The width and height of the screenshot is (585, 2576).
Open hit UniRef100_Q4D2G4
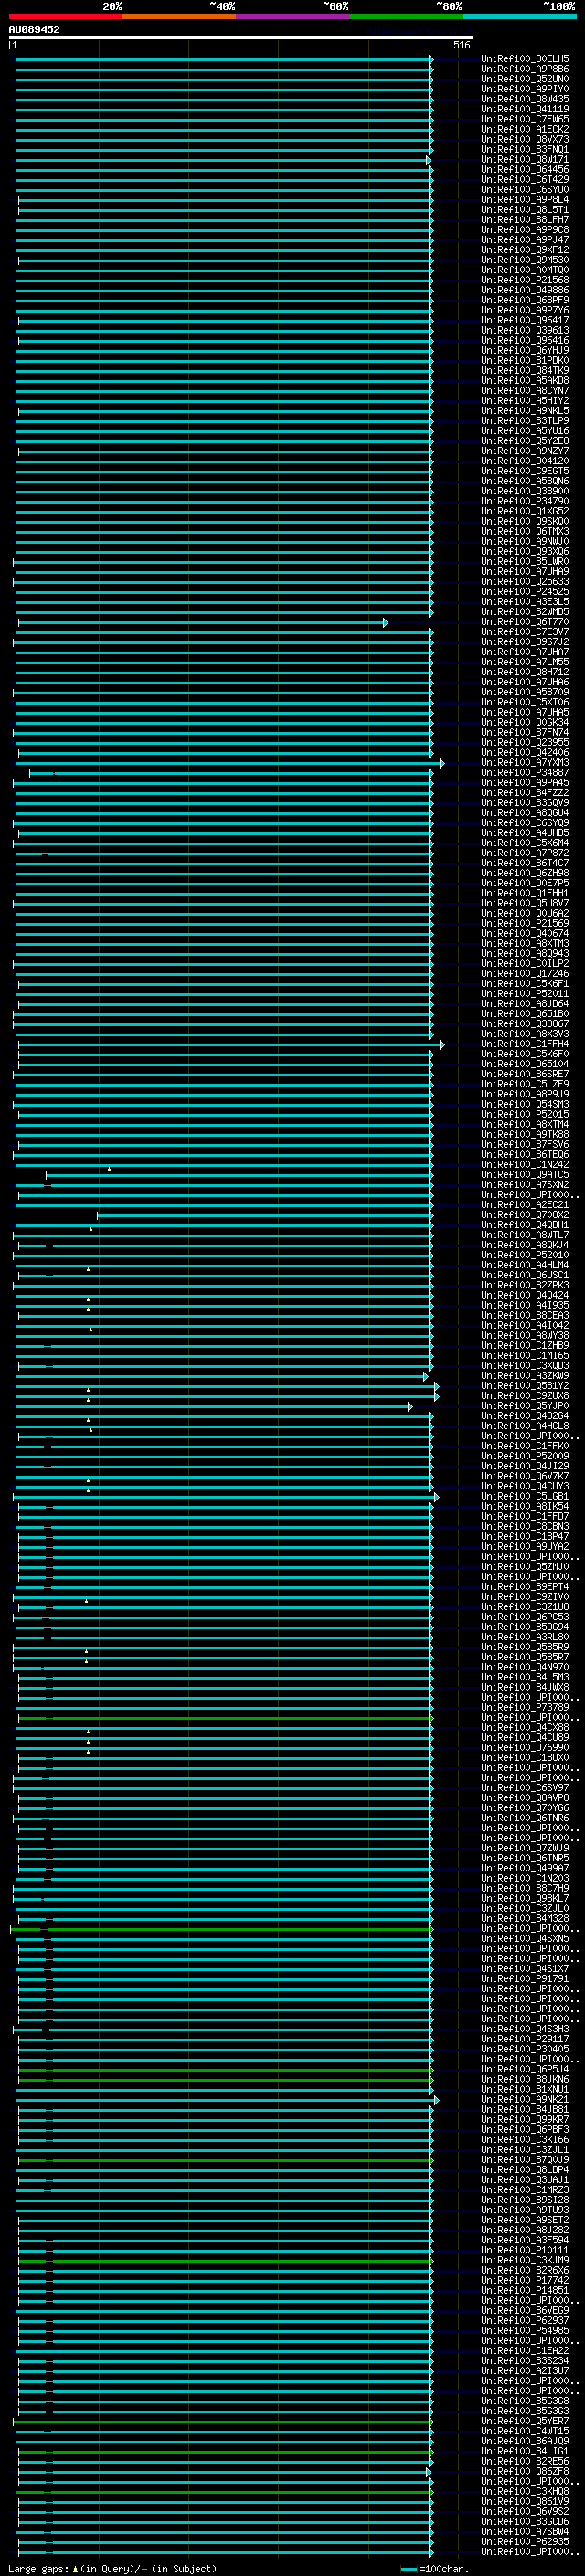tap(525, 1417)
